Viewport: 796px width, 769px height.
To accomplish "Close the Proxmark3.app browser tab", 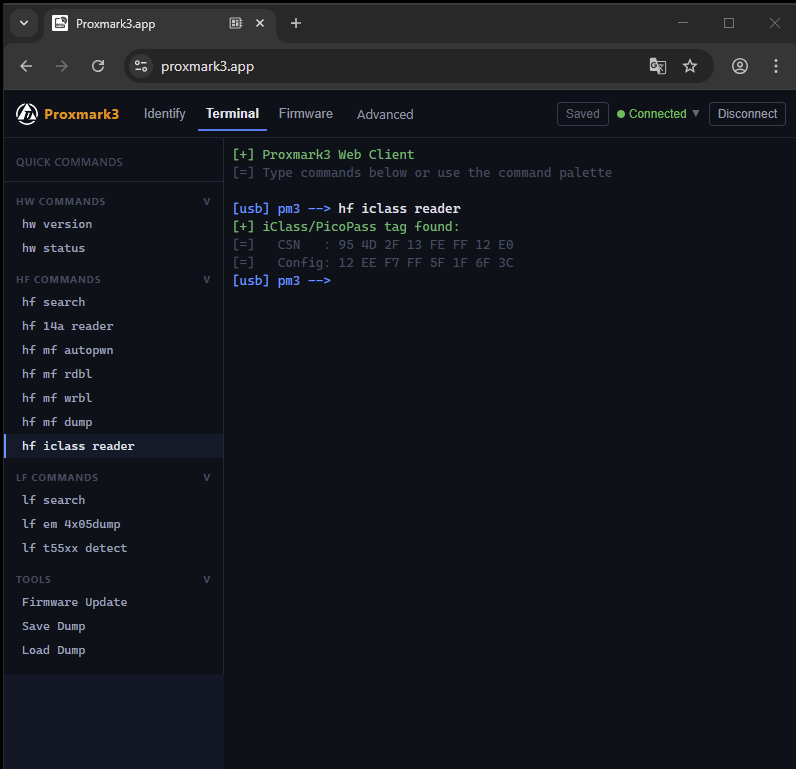I will point(260,23).
